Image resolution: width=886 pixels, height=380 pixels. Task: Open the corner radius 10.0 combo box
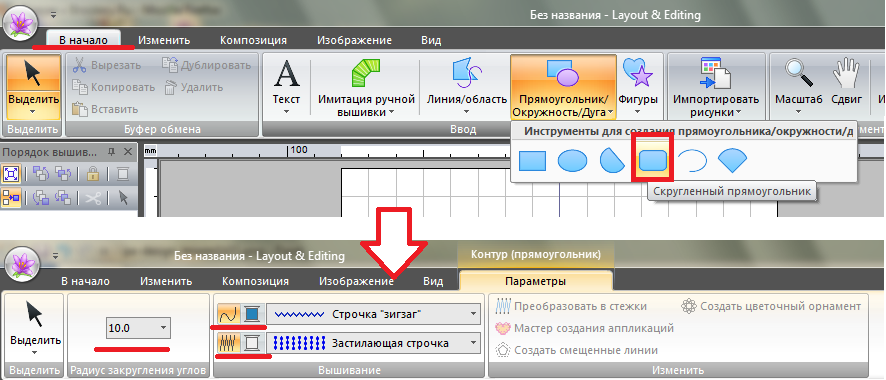coord(138,327)
